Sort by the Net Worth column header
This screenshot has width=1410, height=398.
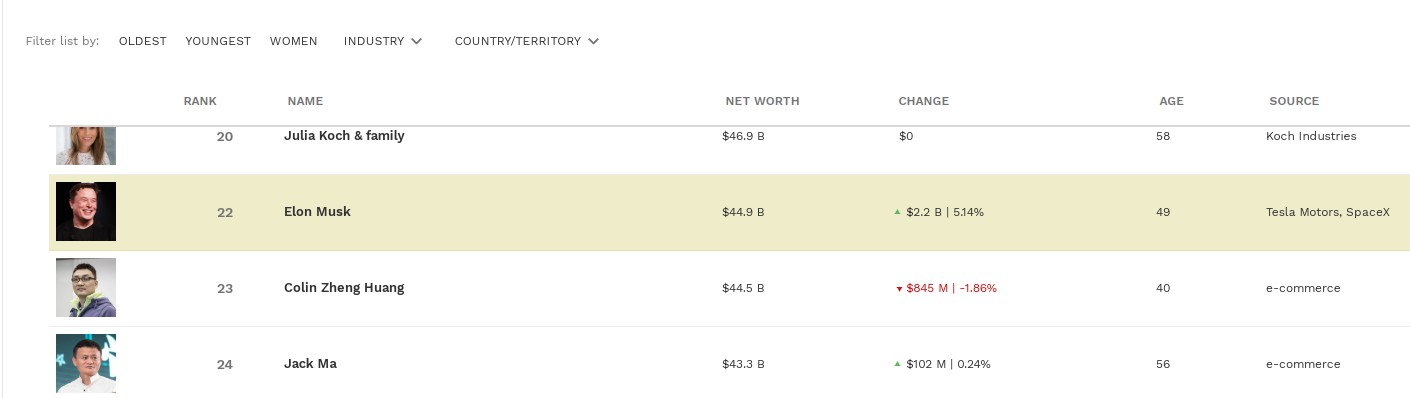[762, 101]
